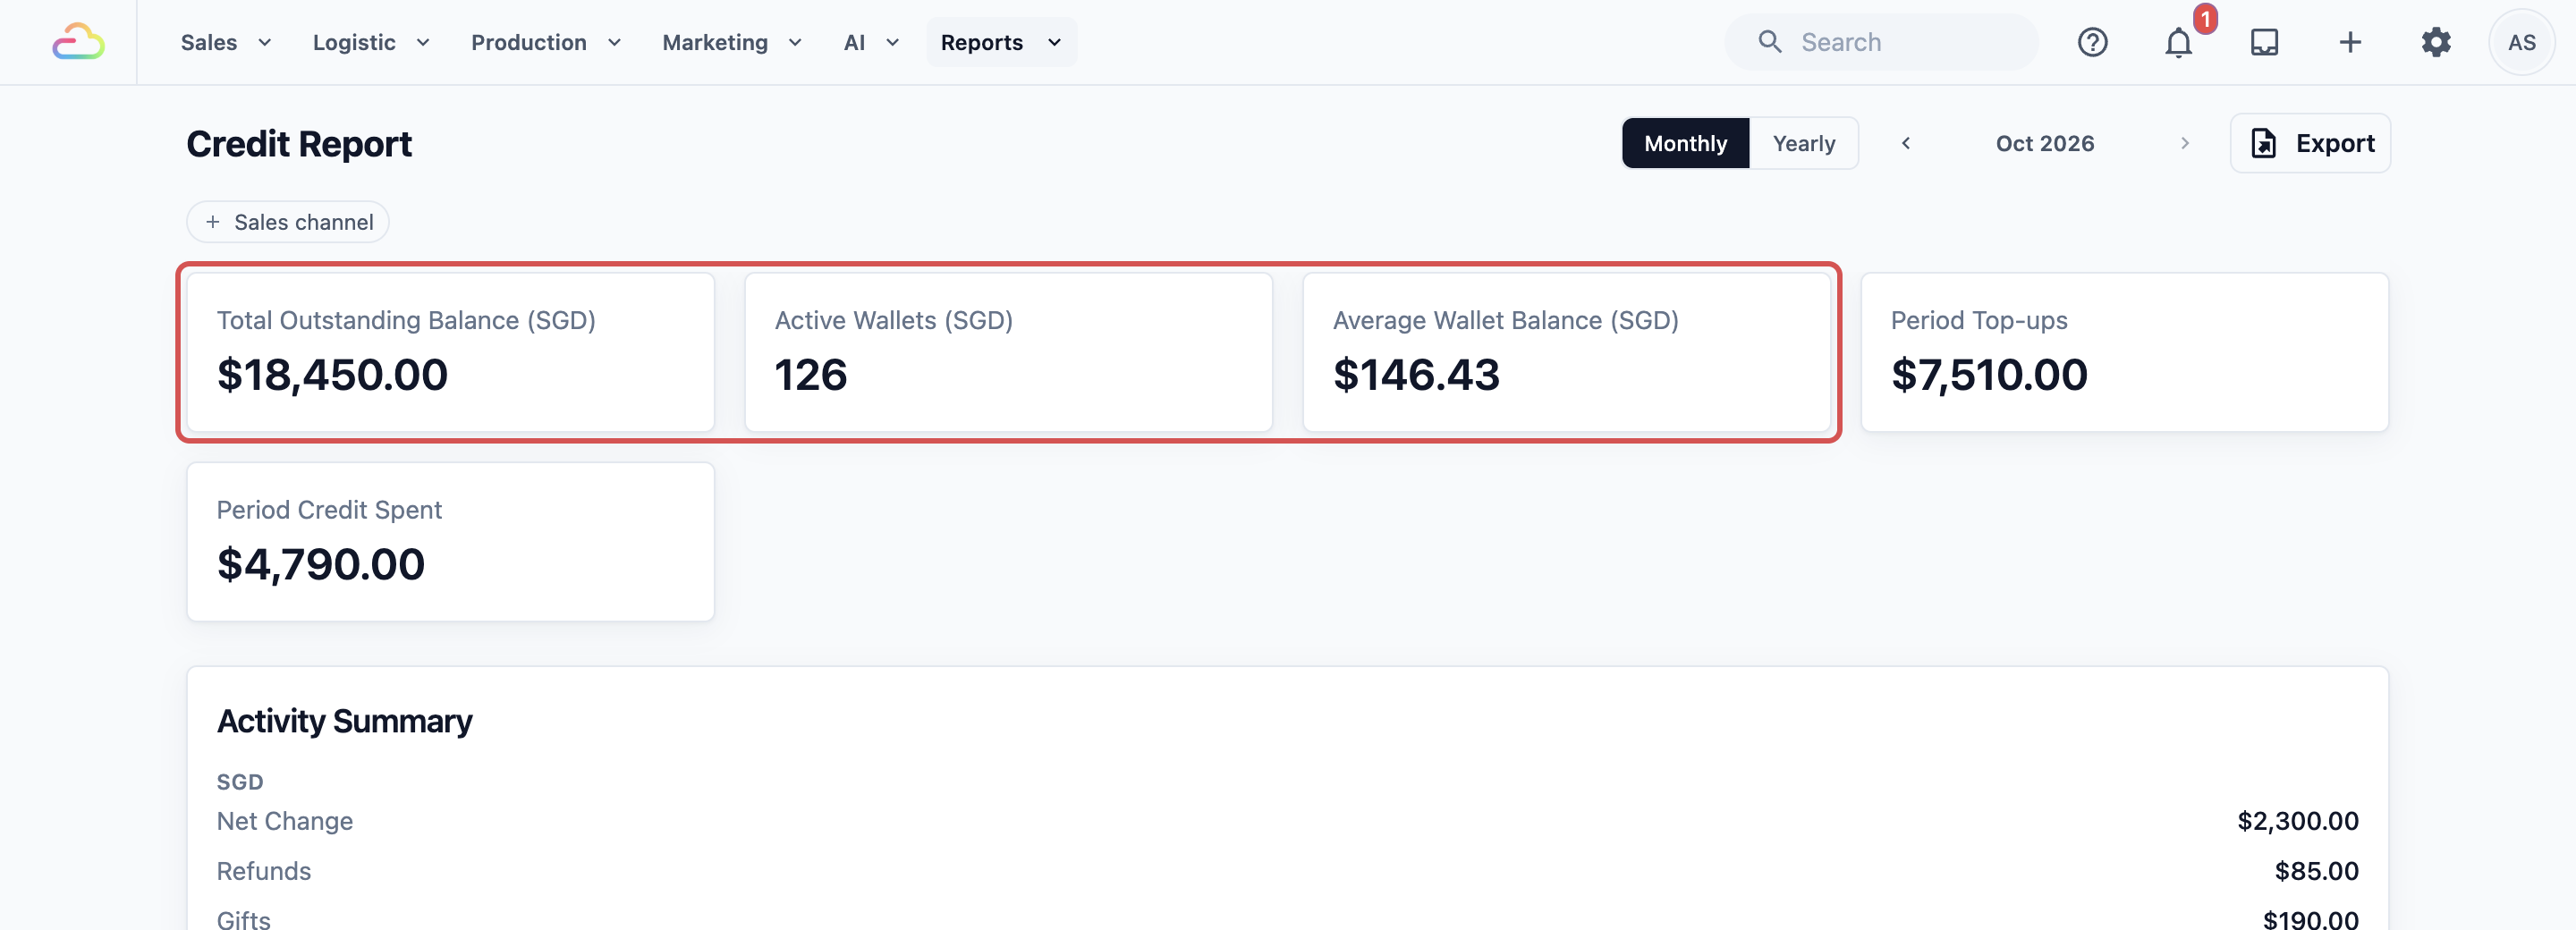Add a Sales channel filter
The image size is (2576, 930).
tap(288, 222)
